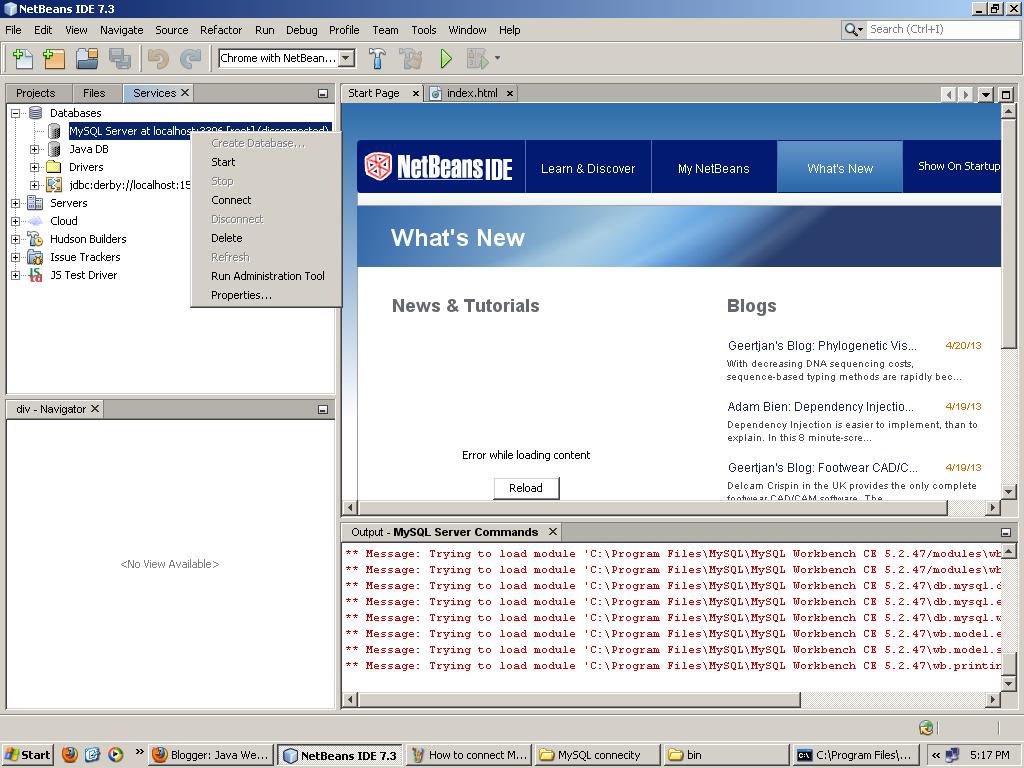Viewport: 1024px width, 768px height.
Task: Click the Windows Start button
Action: 27,755
